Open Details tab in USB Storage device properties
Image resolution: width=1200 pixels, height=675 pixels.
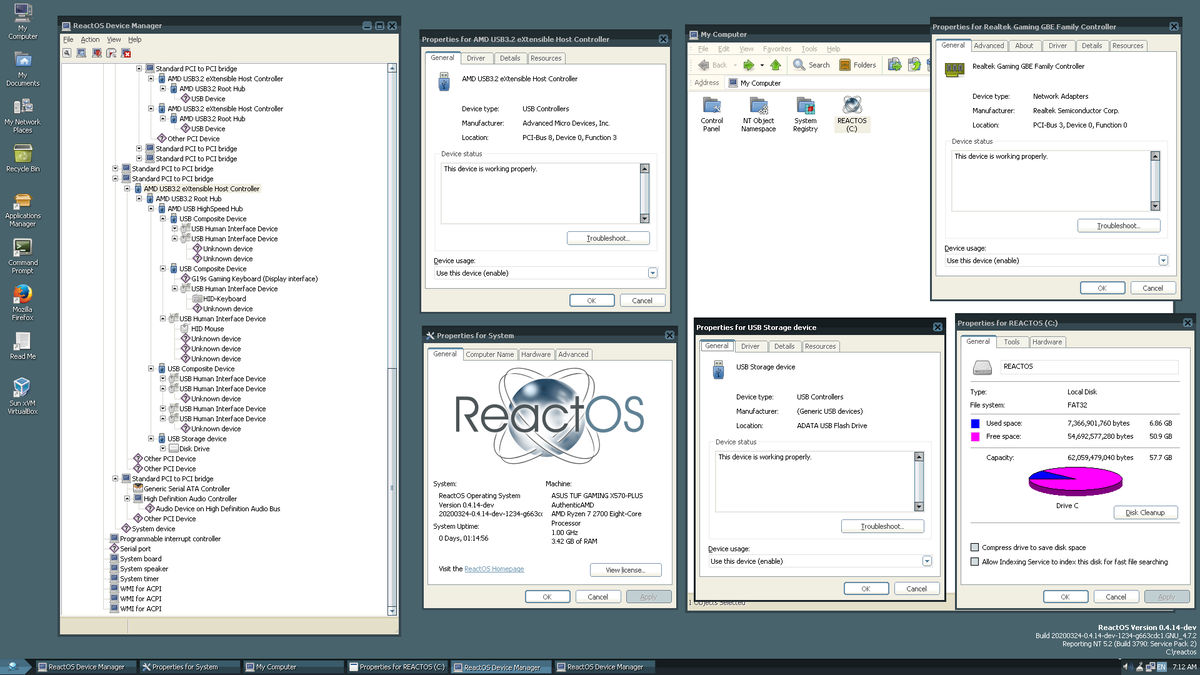[784, 346]
